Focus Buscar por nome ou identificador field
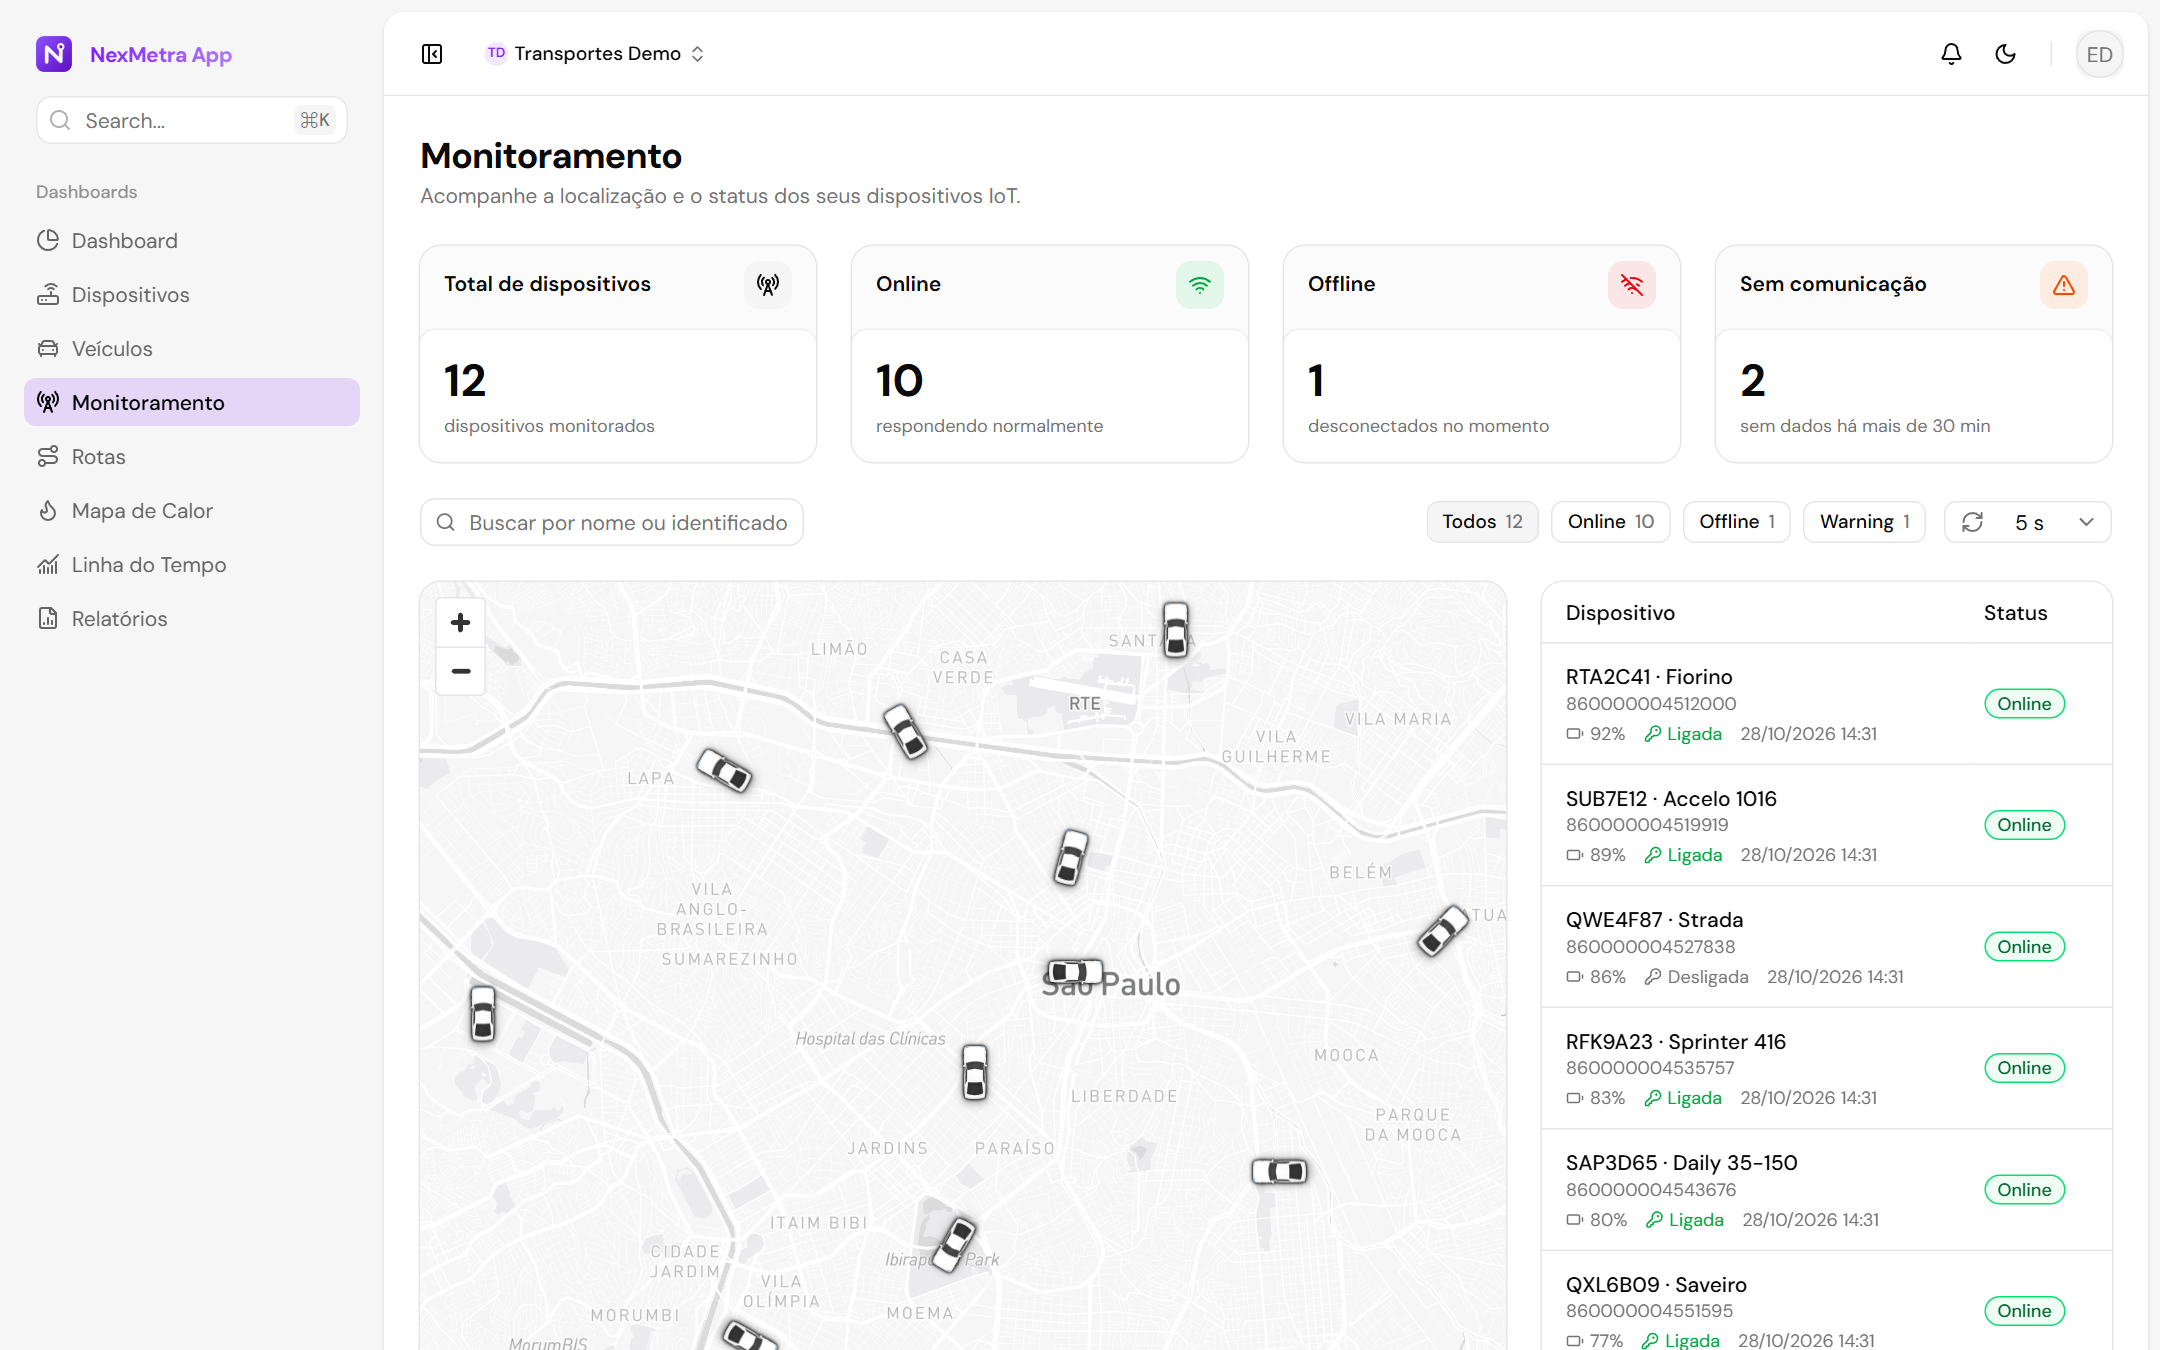The image size is (2160, 1350). pos(612,522)
